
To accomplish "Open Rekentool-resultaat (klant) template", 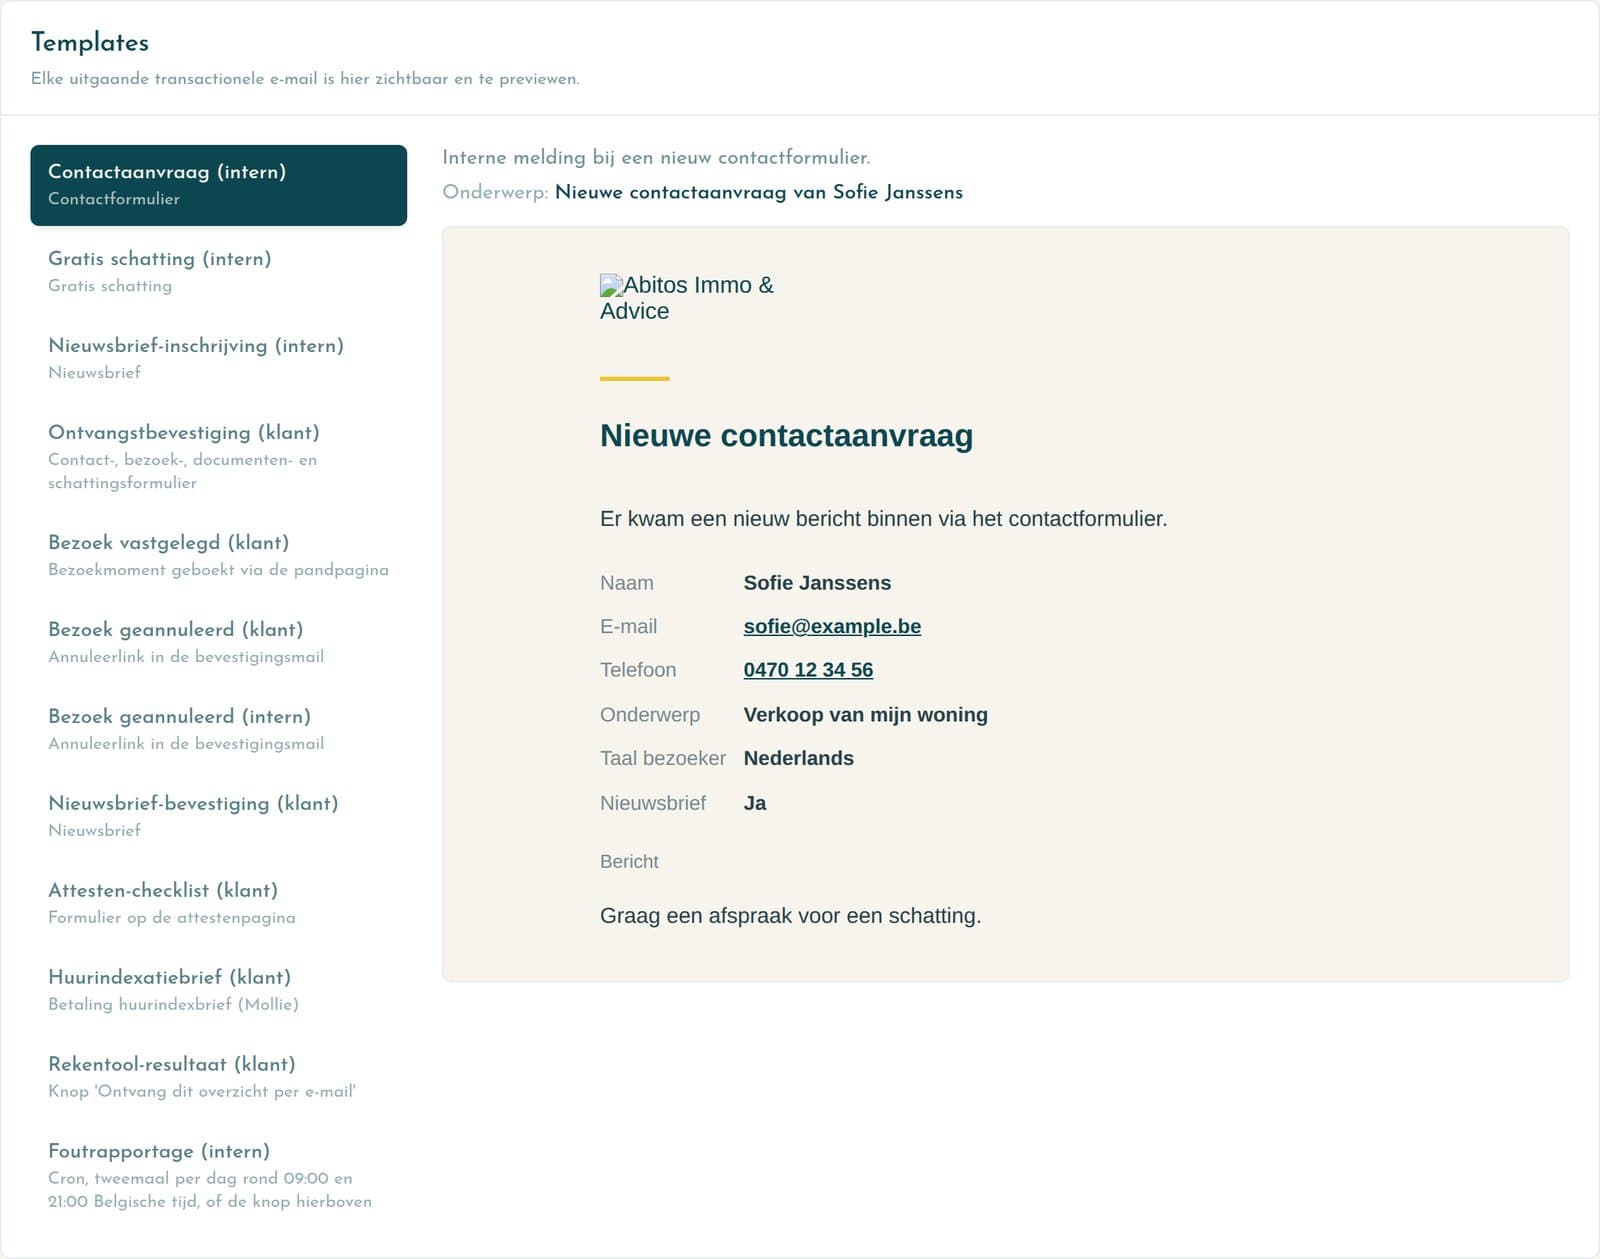I will point(219,1078).
